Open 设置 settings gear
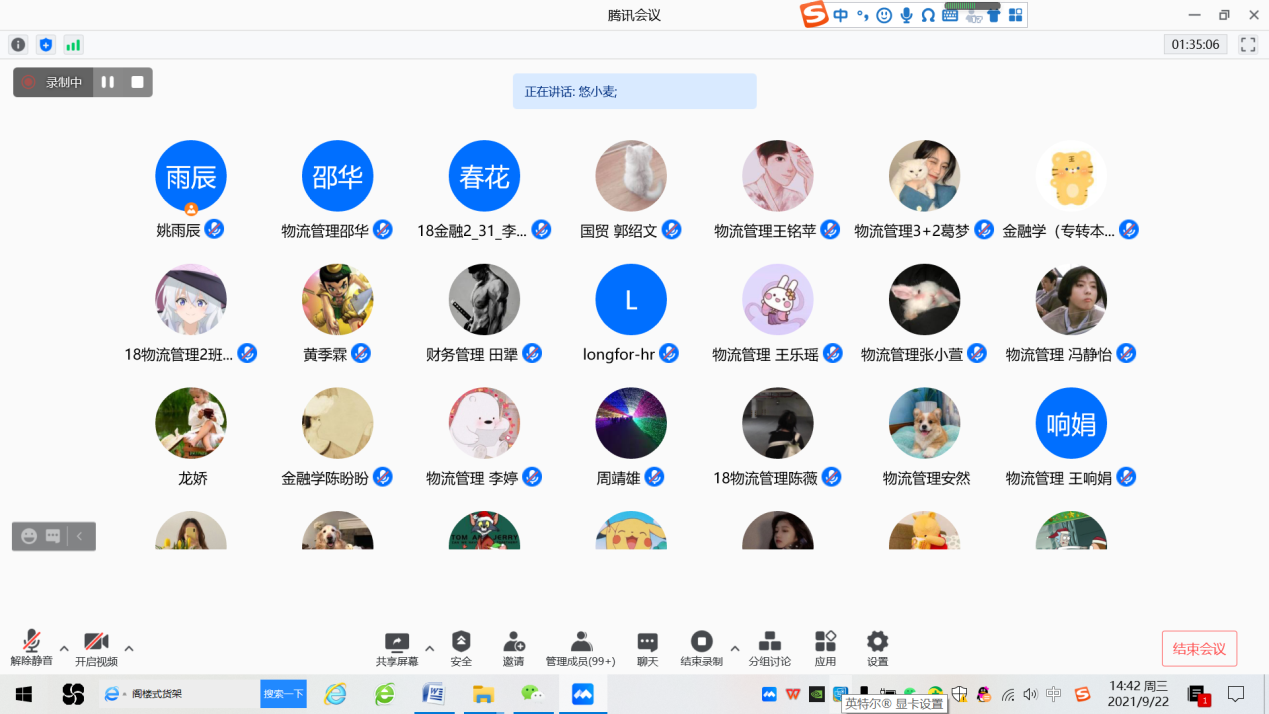This screenshot has width=1269, height=714. point(877,648)
